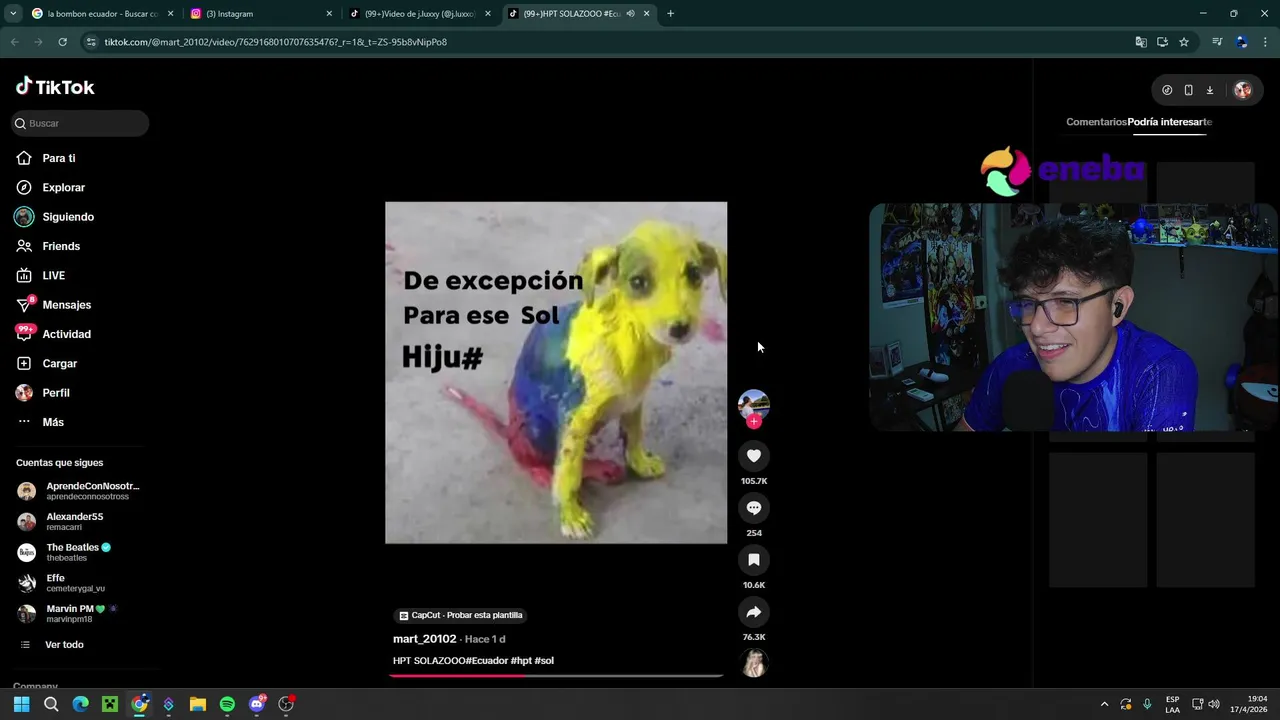Viewport: 1280px width, 720px height.
Task: Go to the Explorar section
Action: tap(63, 187)
